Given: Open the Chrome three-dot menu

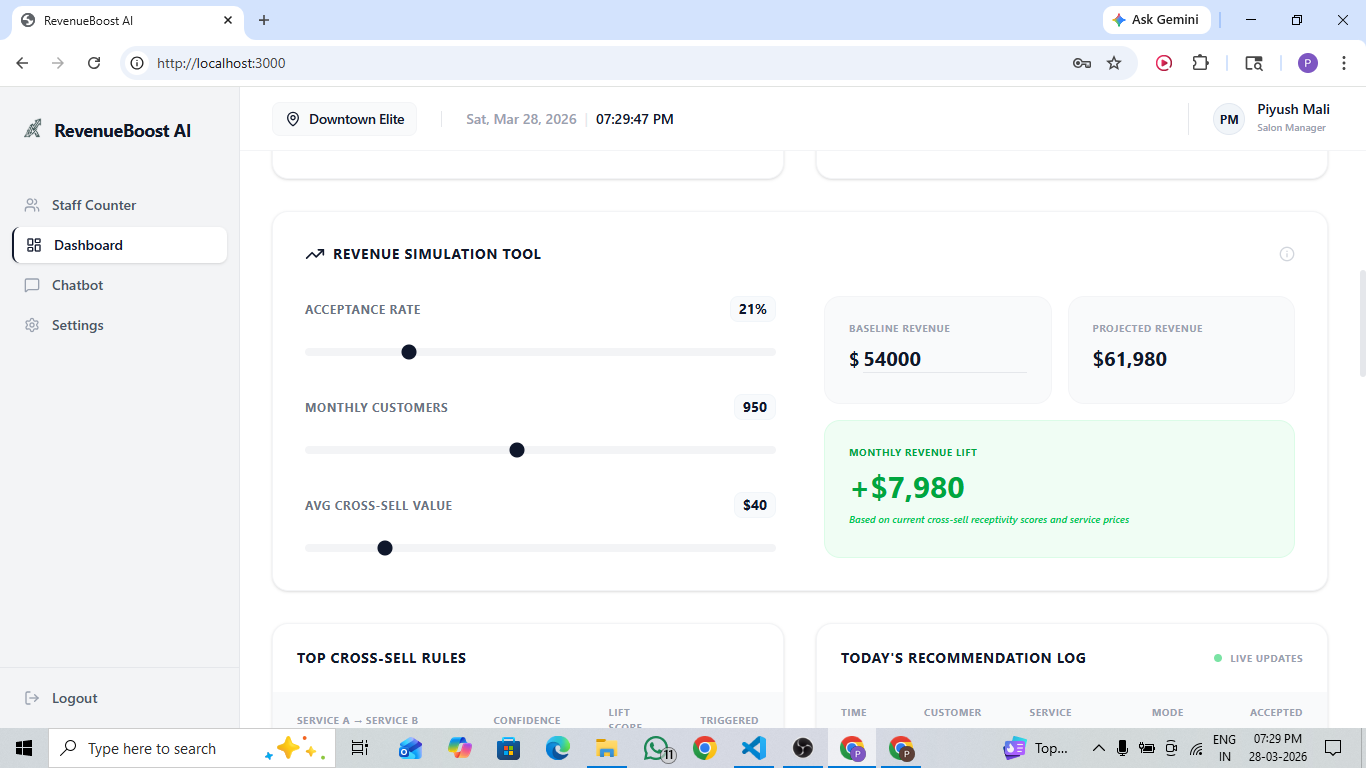Looking at the screenshot, I should [x=1344, y=63].
